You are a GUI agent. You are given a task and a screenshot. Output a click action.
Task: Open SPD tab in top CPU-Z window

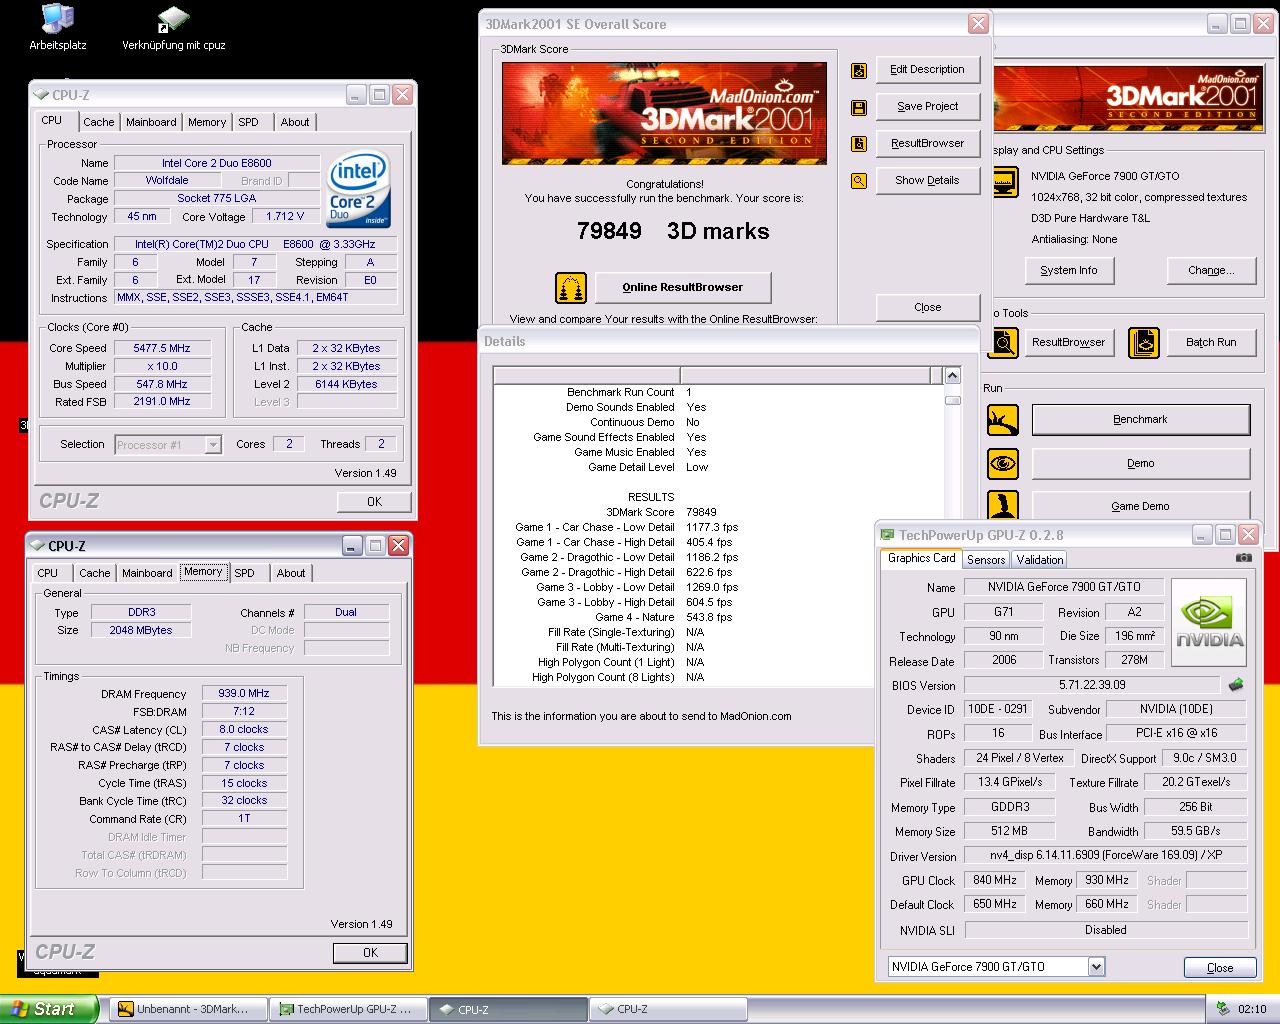[x=248, y=122]
